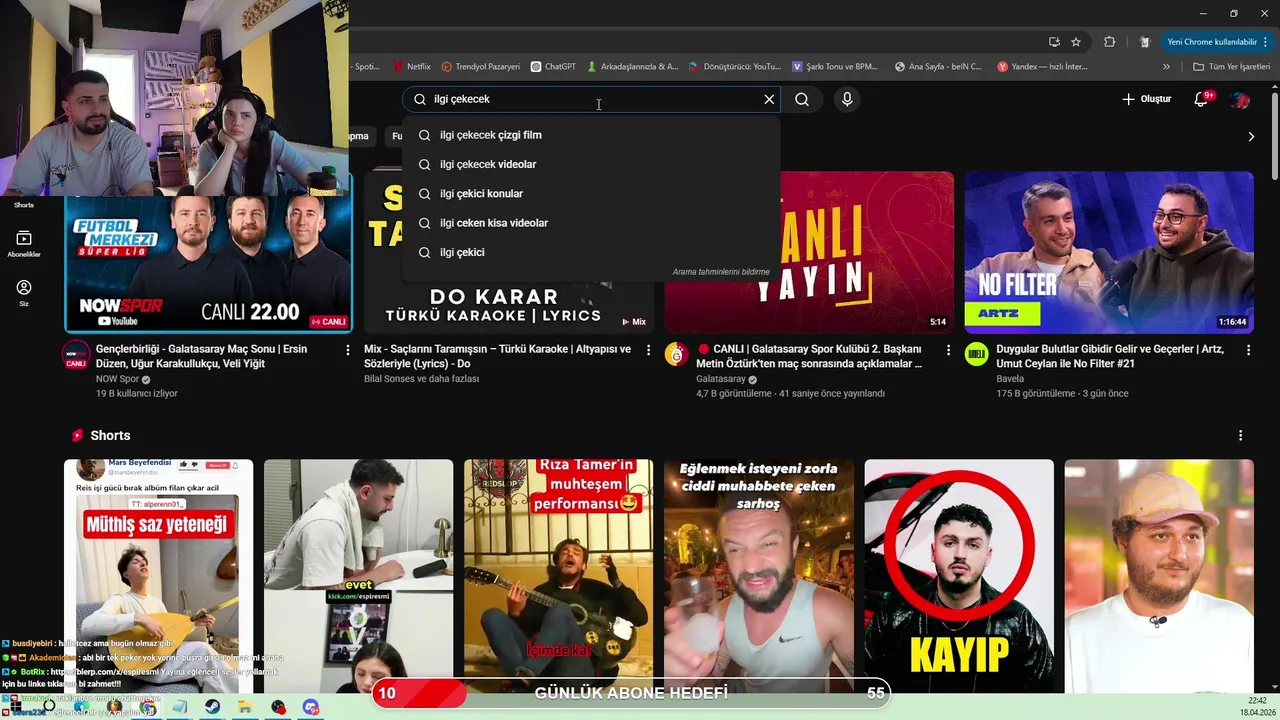The height and width of the screenshot is (720, 1280).
Task: Open the Galatasaray channel avatar
Action: 677,354
